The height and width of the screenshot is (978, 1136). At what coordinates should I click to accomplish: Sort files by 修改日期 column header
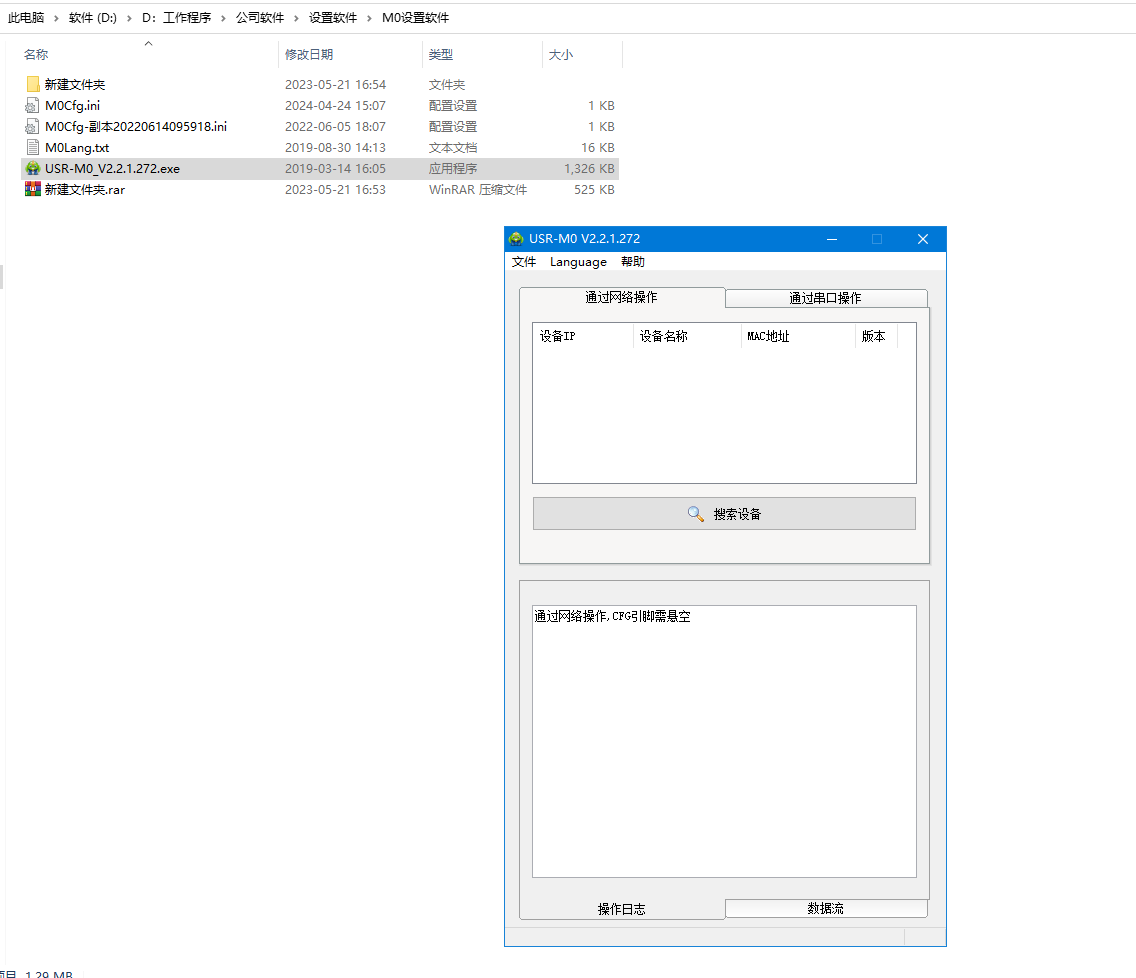pyautogui.click(x=309, y=55)
